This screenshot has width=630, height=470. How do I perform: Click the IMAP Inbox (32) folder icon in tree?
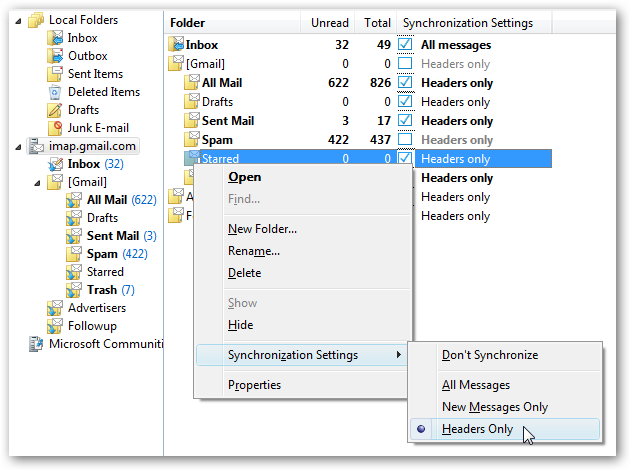[x=55, y=164]
